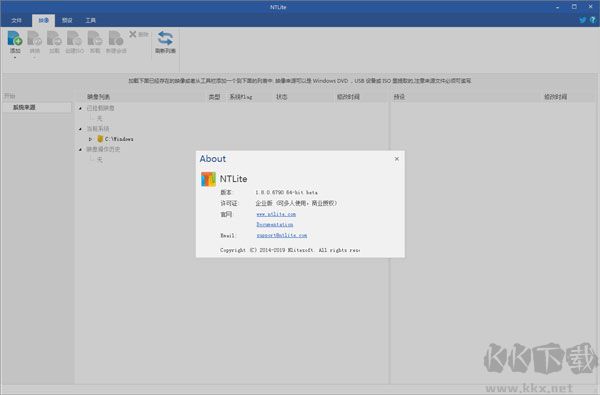Click the empty row under mounted images
The image size is (600, 395).
(x=99, y=119)
